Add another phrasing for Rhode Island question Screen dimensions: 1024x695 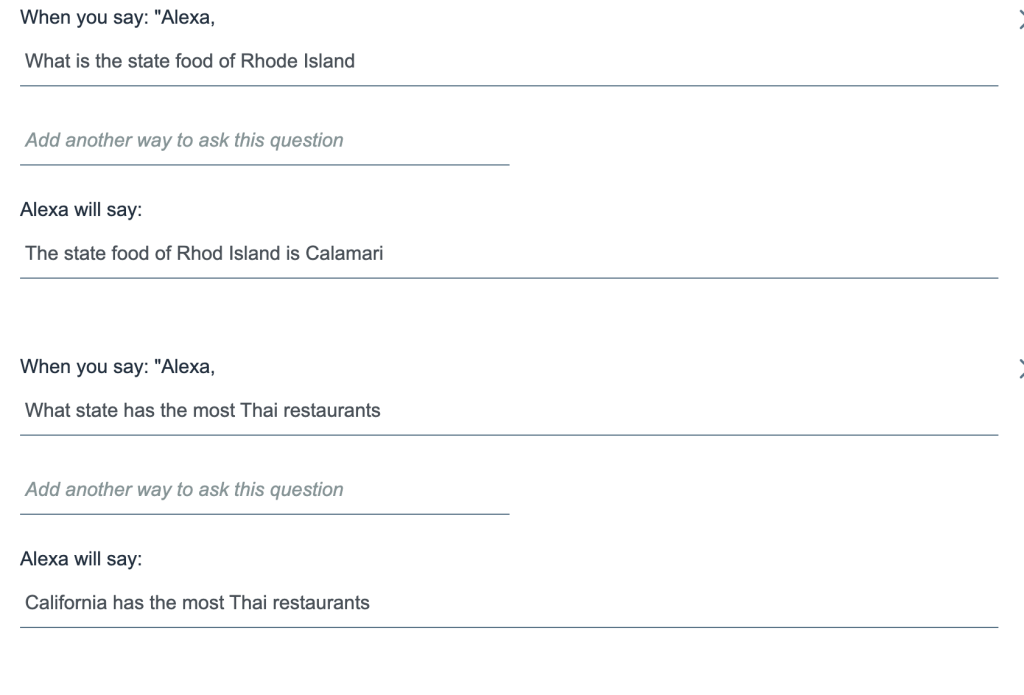click(264, 141)
